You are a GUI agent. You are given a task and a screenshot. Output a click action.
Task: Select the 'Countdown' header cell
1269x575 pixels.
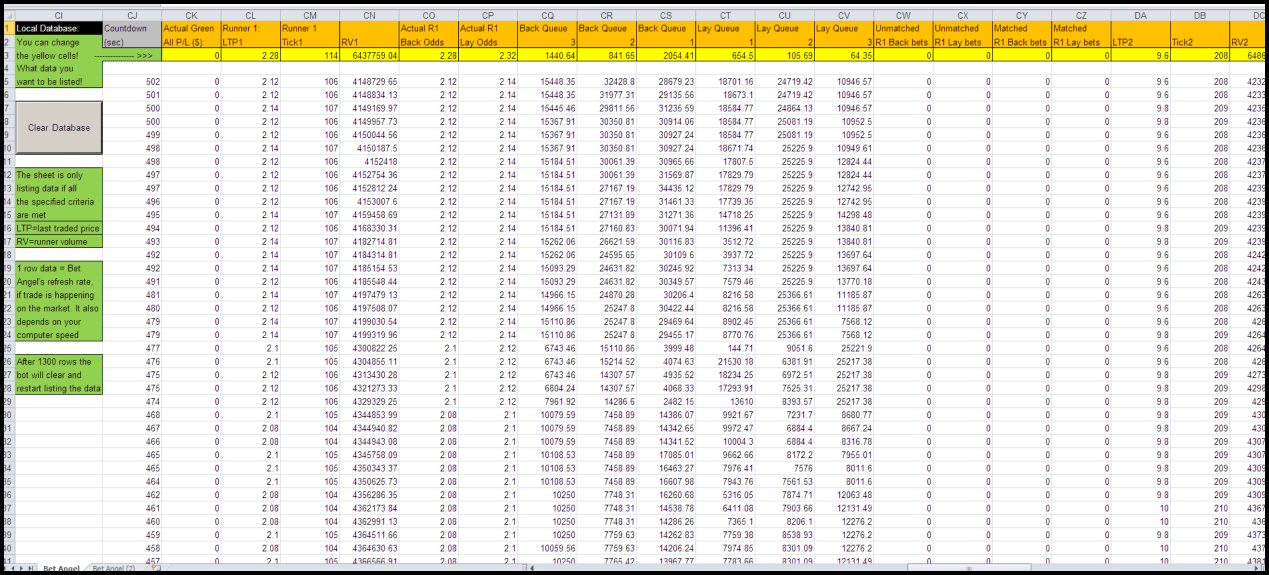tap(132, 28)
